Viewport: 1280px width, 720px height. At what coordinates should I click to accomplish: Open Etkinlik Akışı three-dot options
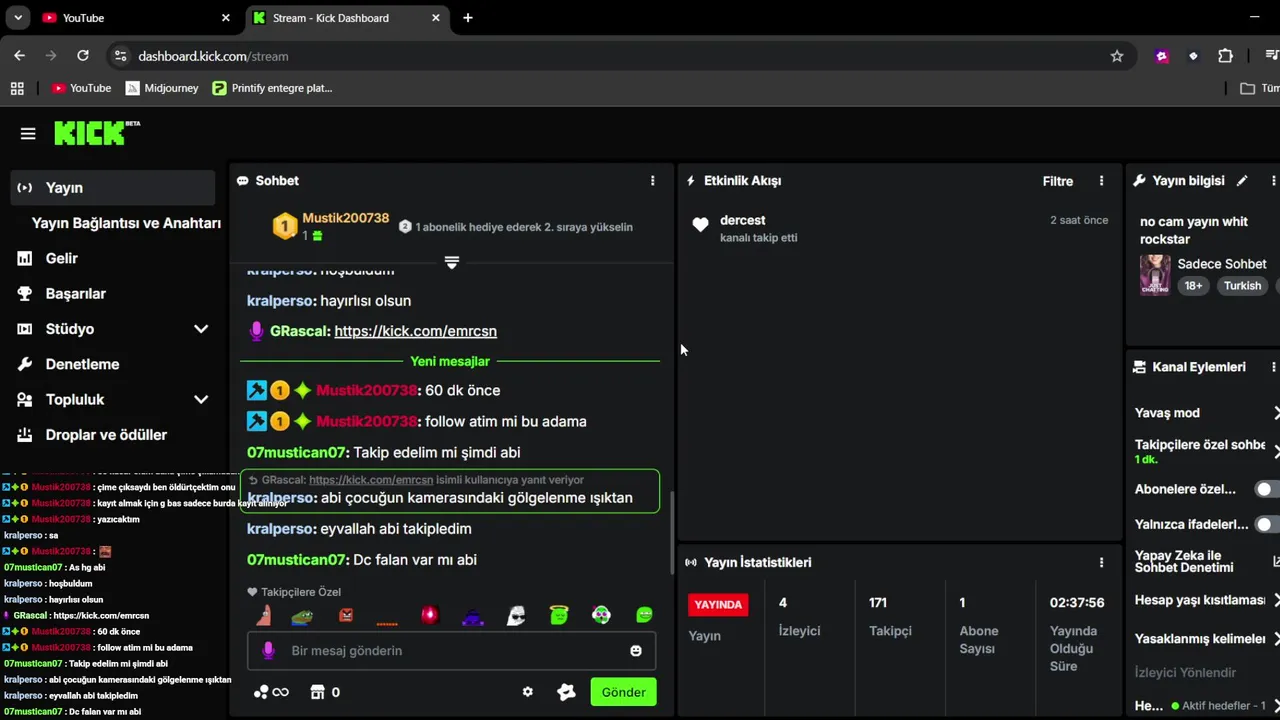1102,181
